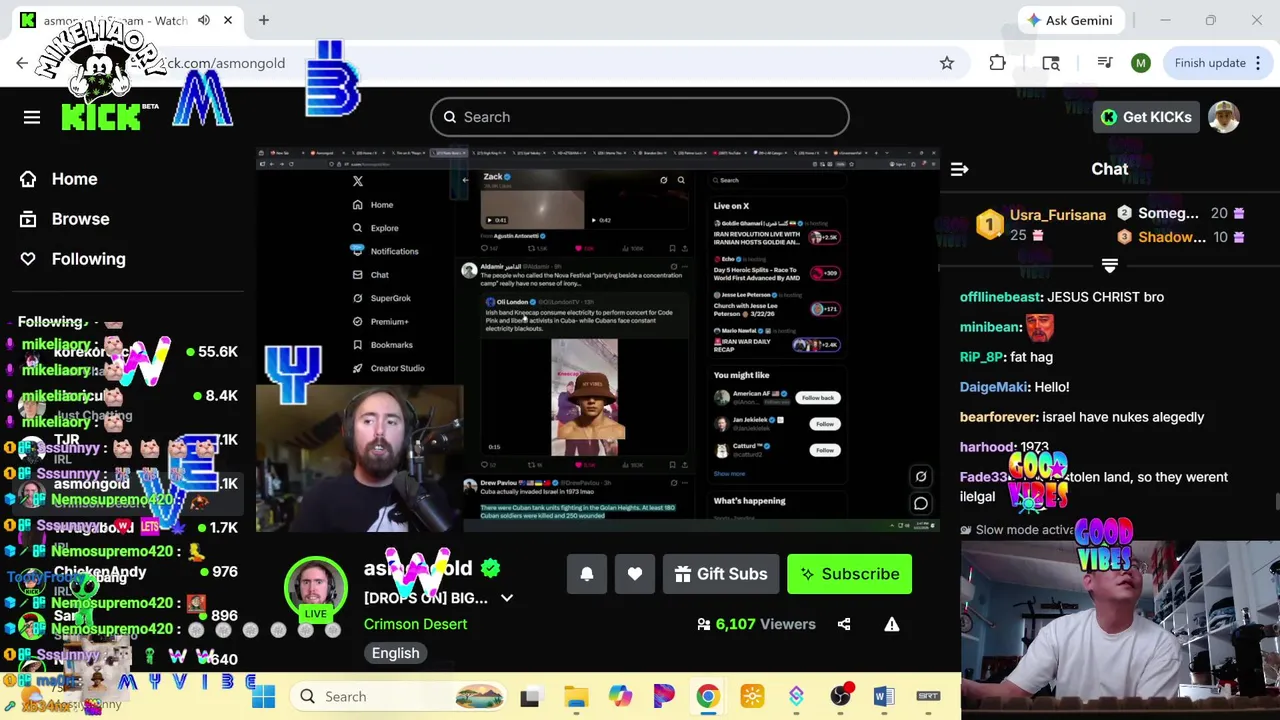Image resolution: width=1280 pixels, height=720 pixels.
Task: Open sidebar channel with 55.6K viewers
Action: pos(128,352)
